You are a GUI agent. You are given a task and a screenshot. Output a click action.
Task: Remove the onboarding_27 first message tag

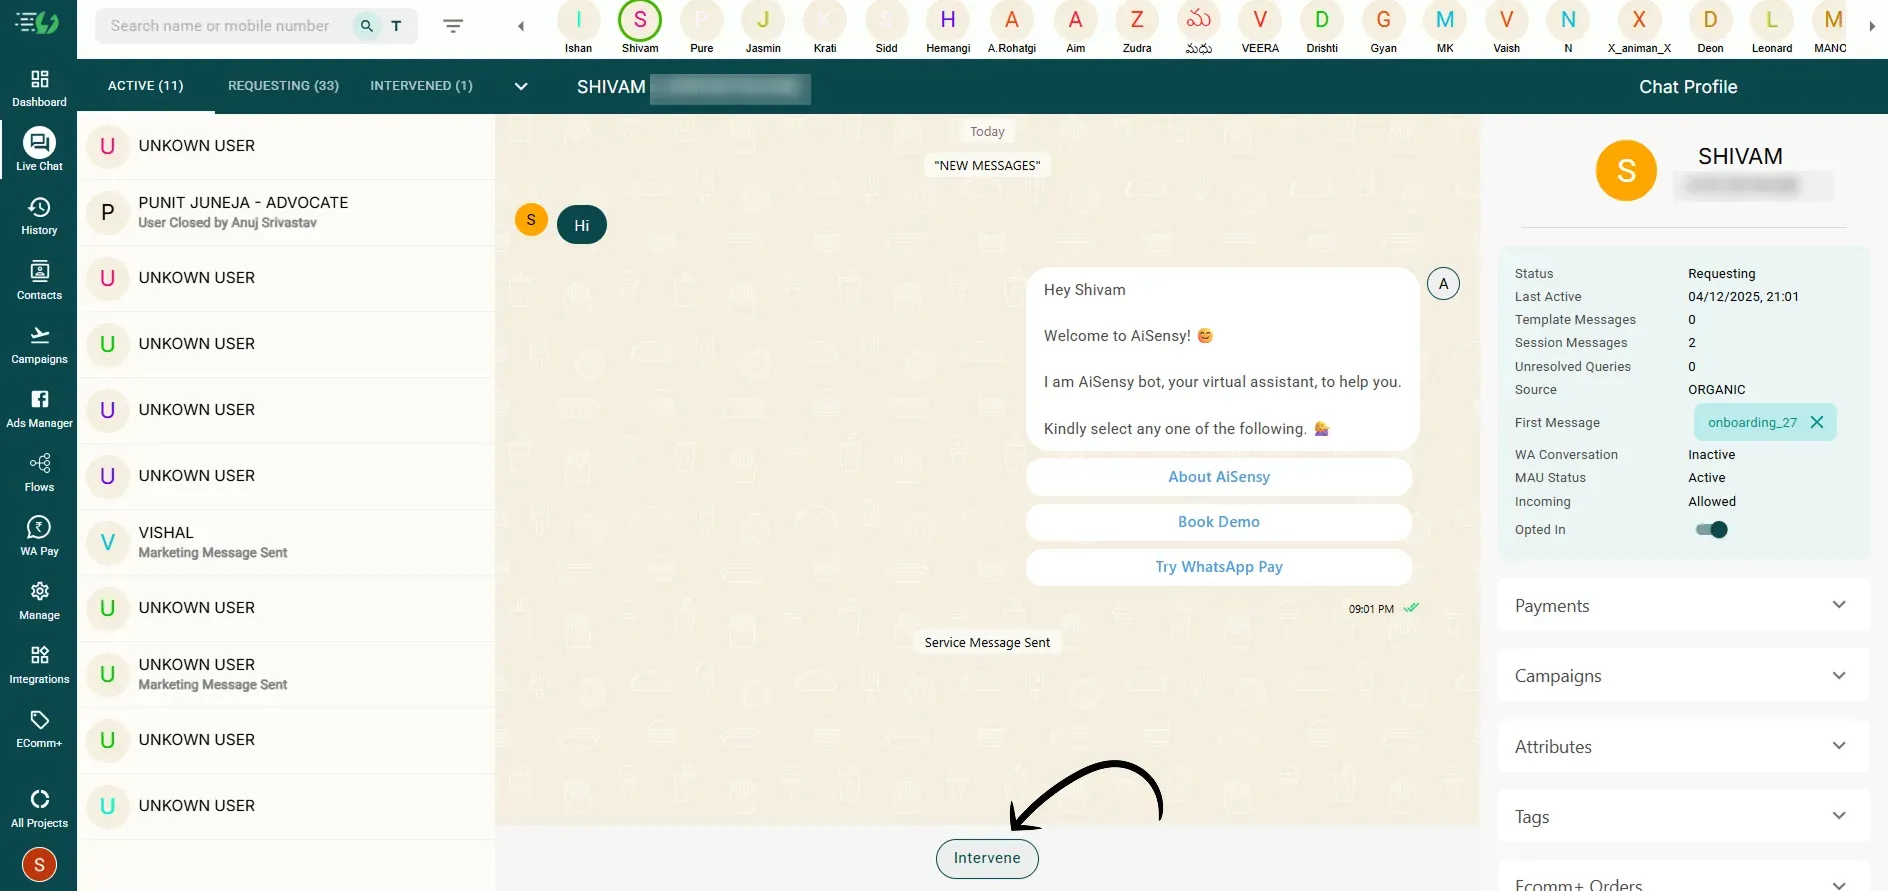click(1817, 422)
